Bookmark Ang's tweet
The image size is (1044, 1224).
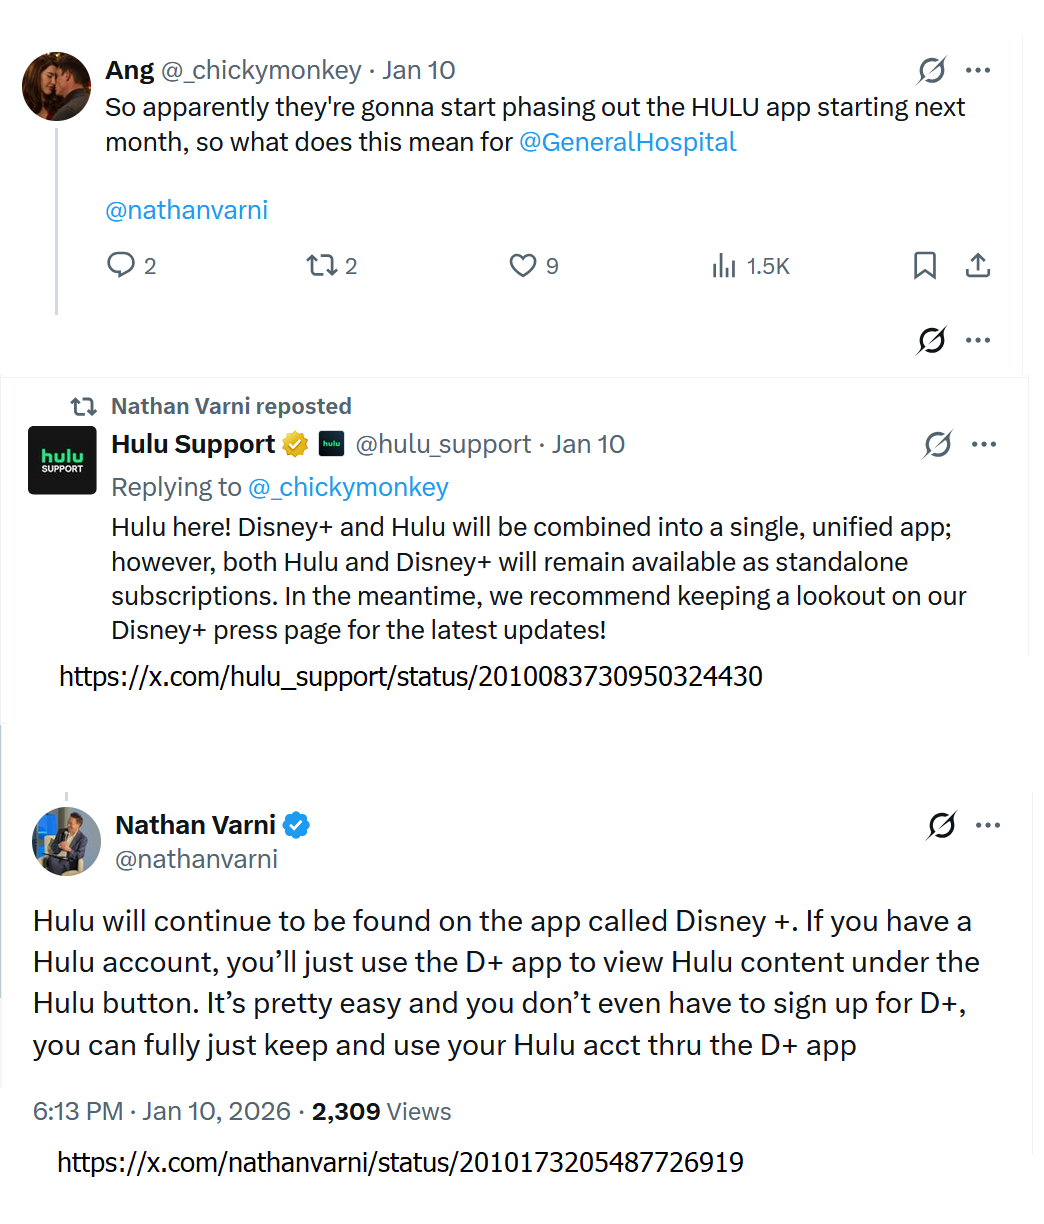(925, 265)
